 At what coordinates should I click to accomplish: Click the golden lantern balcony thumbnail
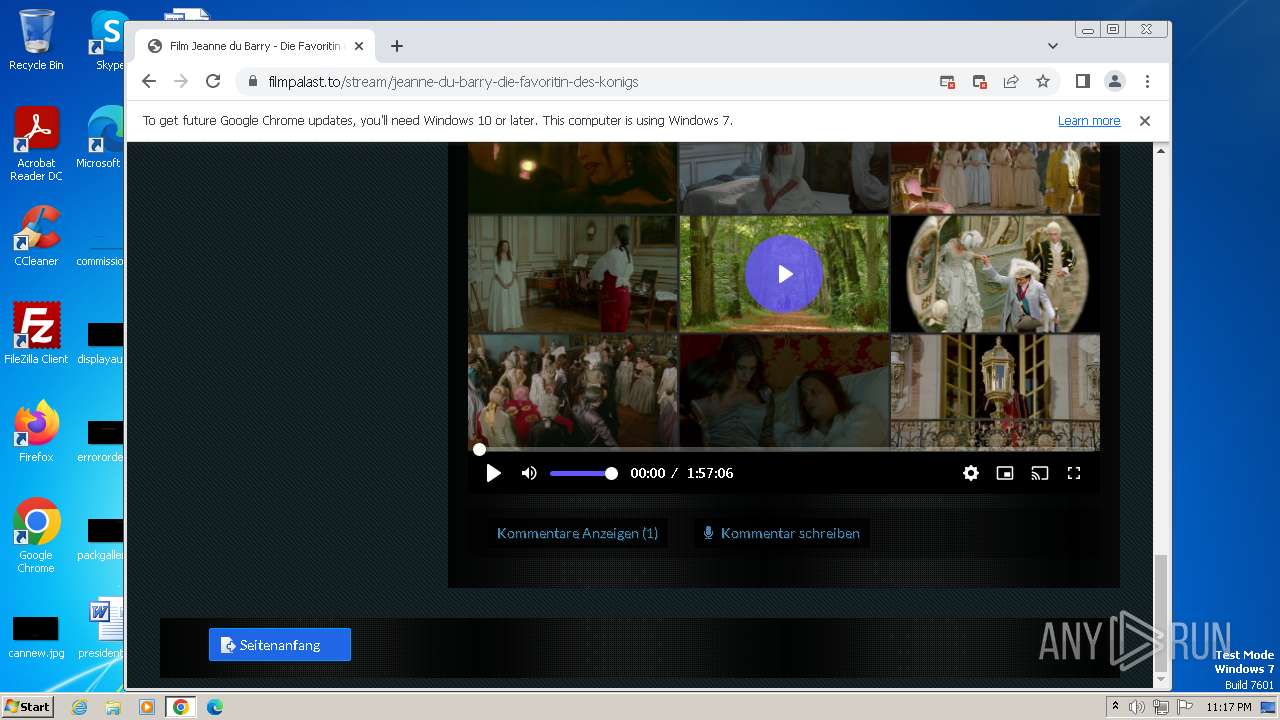tap(995, 391)
